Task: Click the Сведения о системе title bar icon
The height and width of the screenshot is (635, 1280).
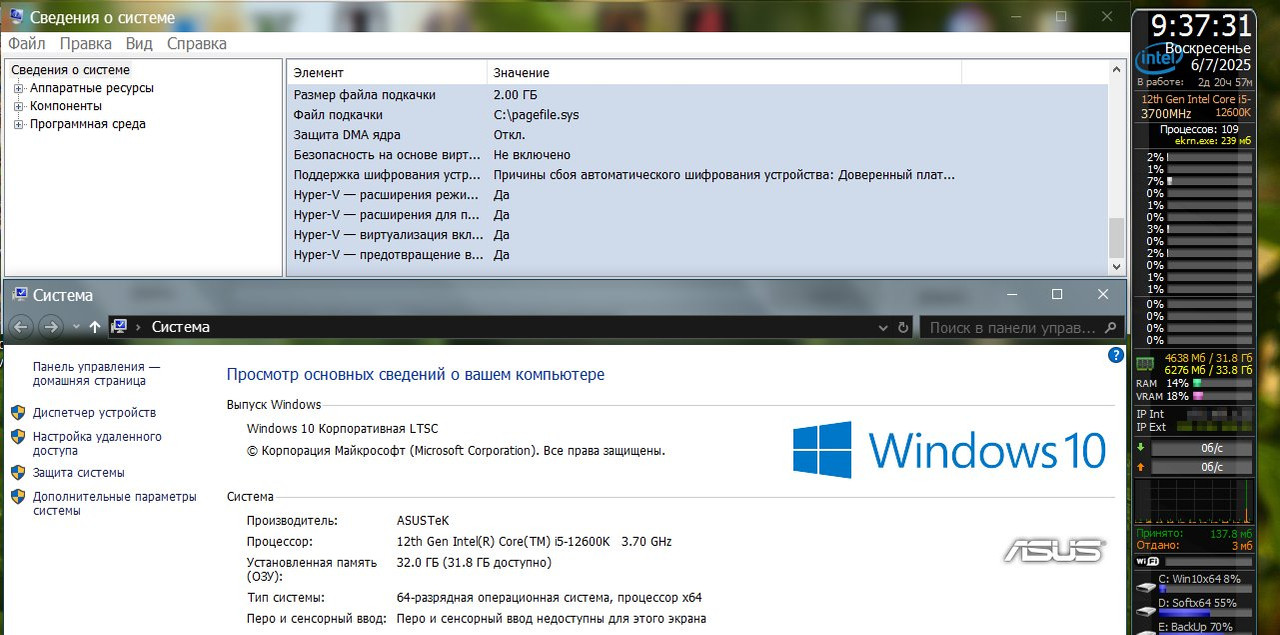Action: pyautogui.click(x=16, y=17)
